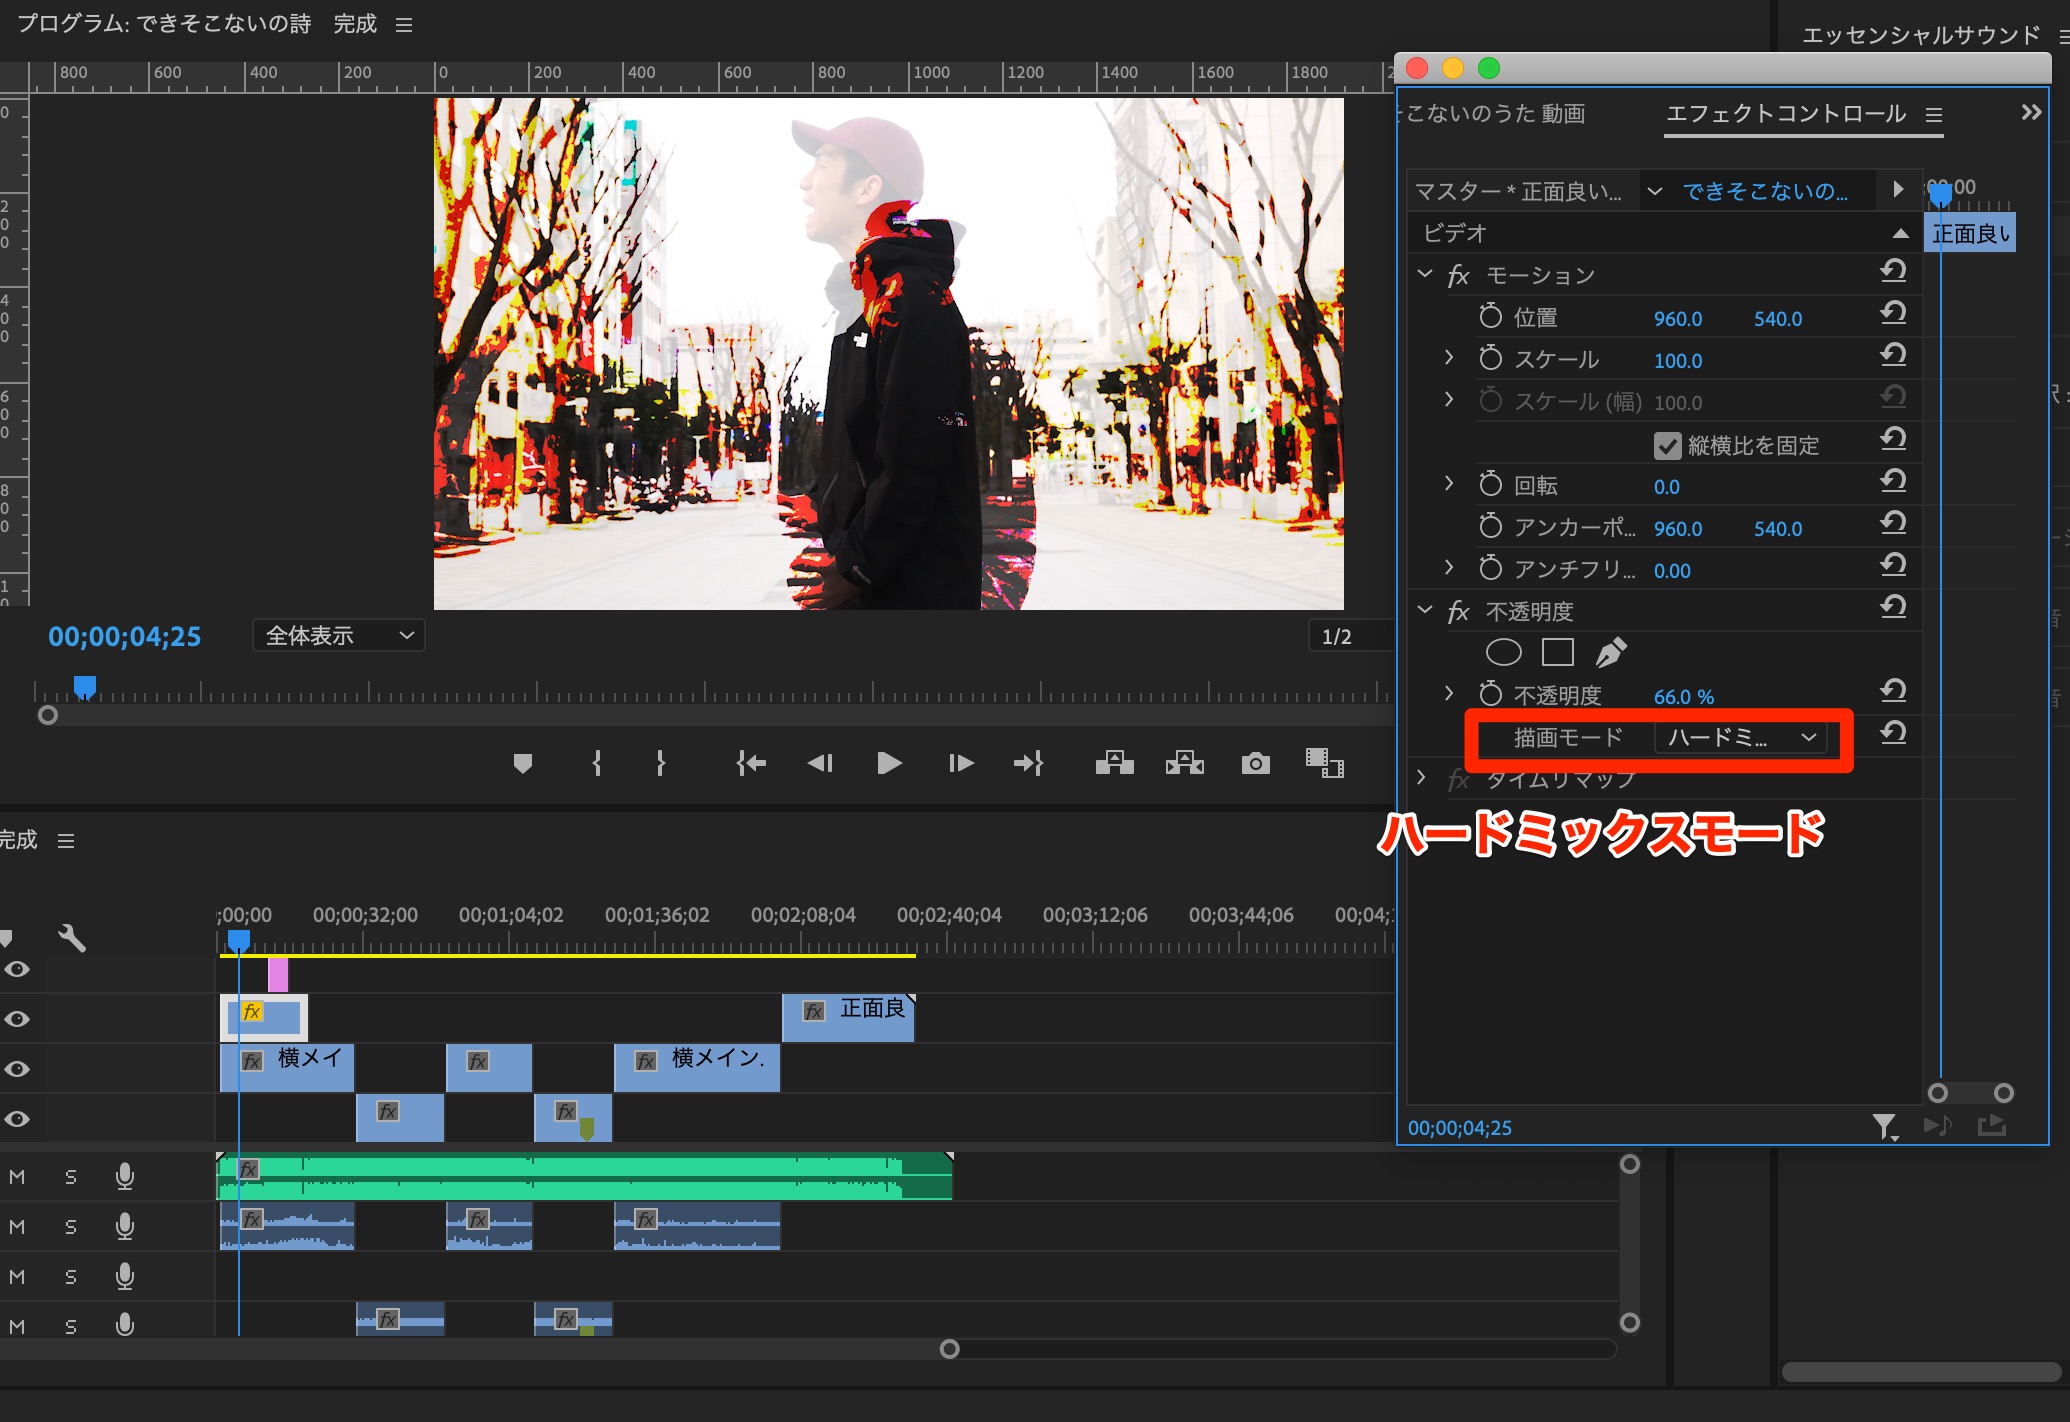Reset the モーション effect
The width and height of the screenshot is (2070, 1422).
pyautogui.click(x=1893, y=272)
